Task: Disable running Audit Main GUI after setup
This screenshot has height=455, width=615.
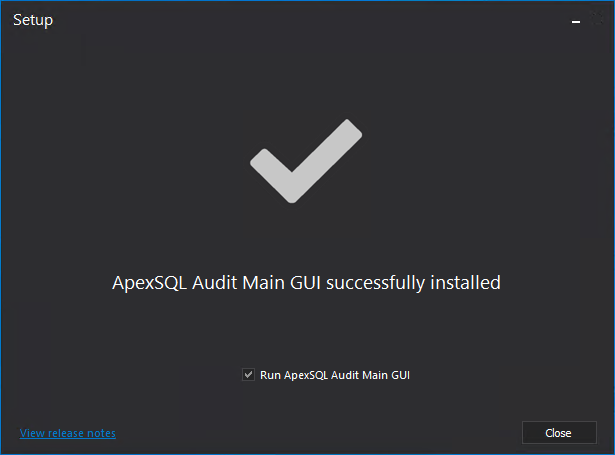Action: click(248, 375)
